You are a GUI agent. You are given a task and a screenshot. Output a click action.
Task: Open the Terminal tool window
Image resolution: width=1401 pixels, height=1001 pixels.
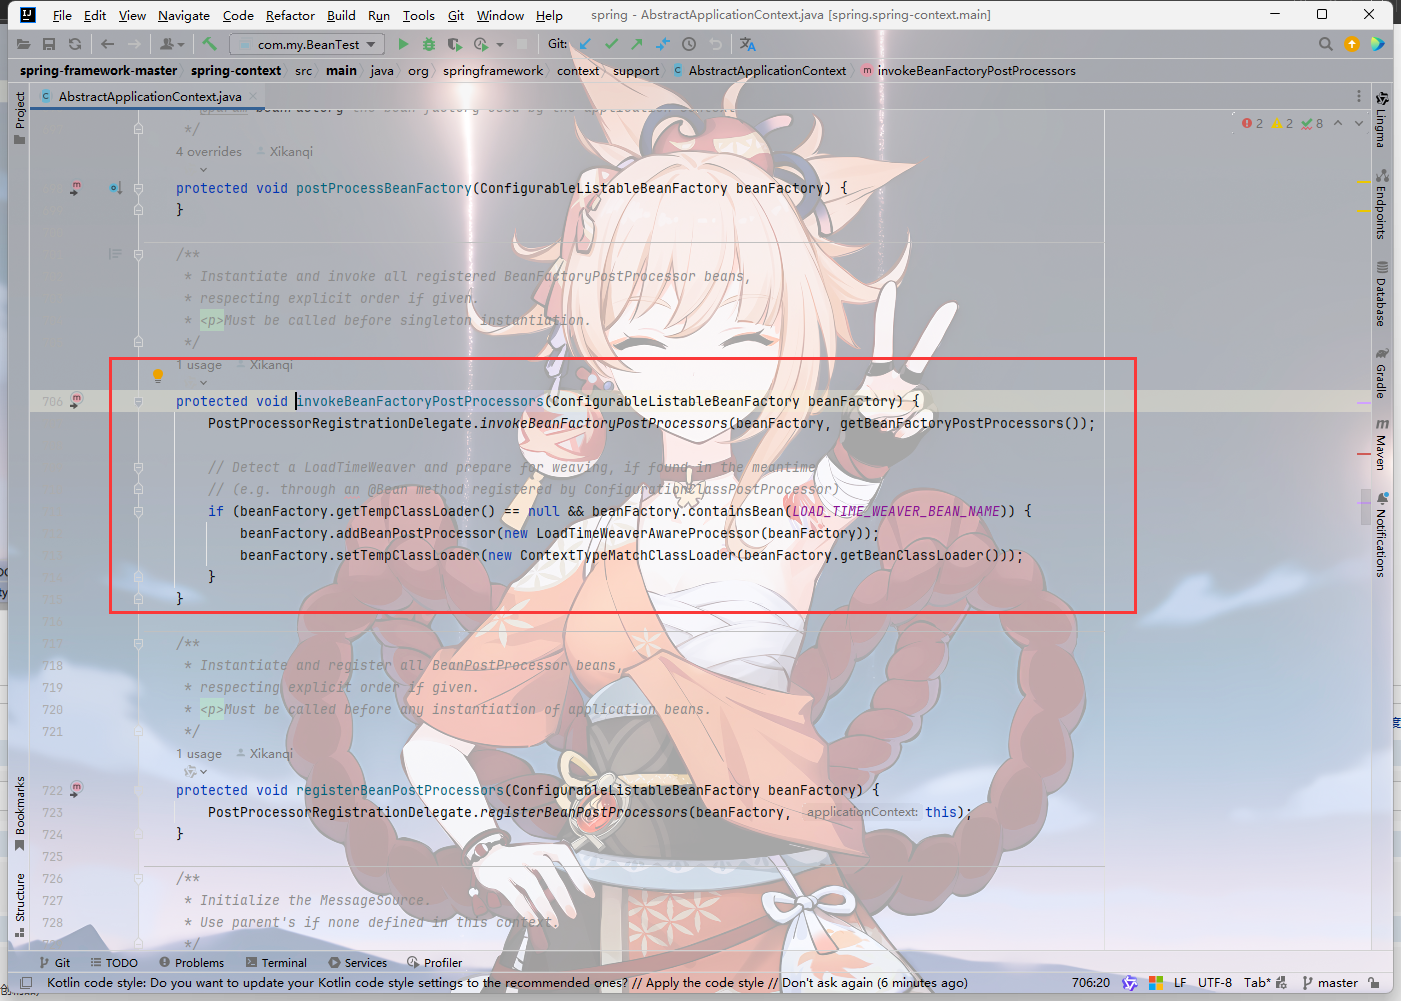pyautogui.click(x=276, y=963)
